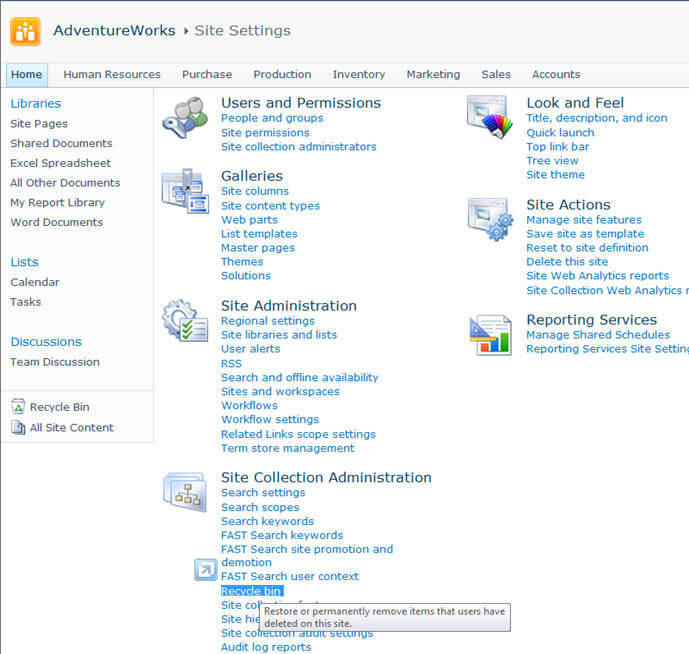689x654 pixels.
Task: Open the Marketing tab
Action: [433, 74]
